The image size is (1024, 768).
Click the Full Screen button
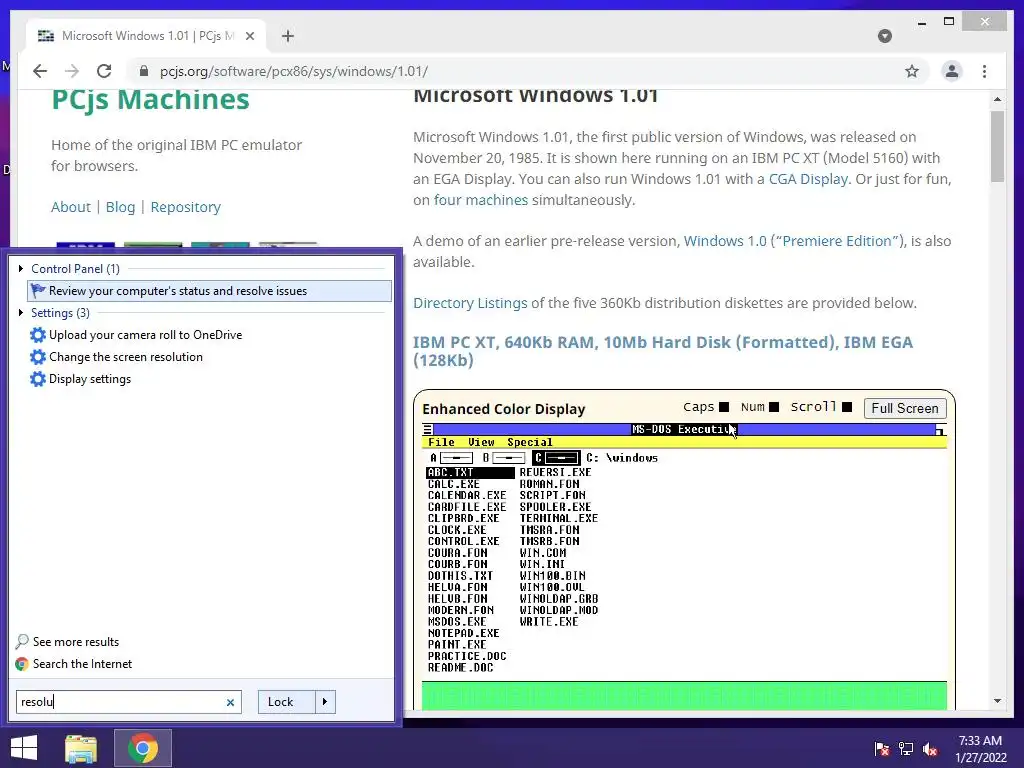(904, 408)
